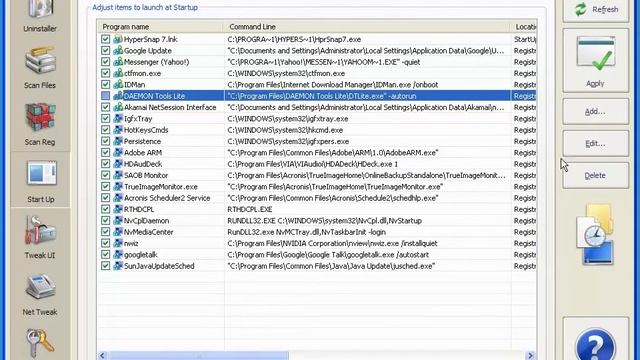Open the Tweak UI tool
The image size is (640, 360).
(40, 237)
